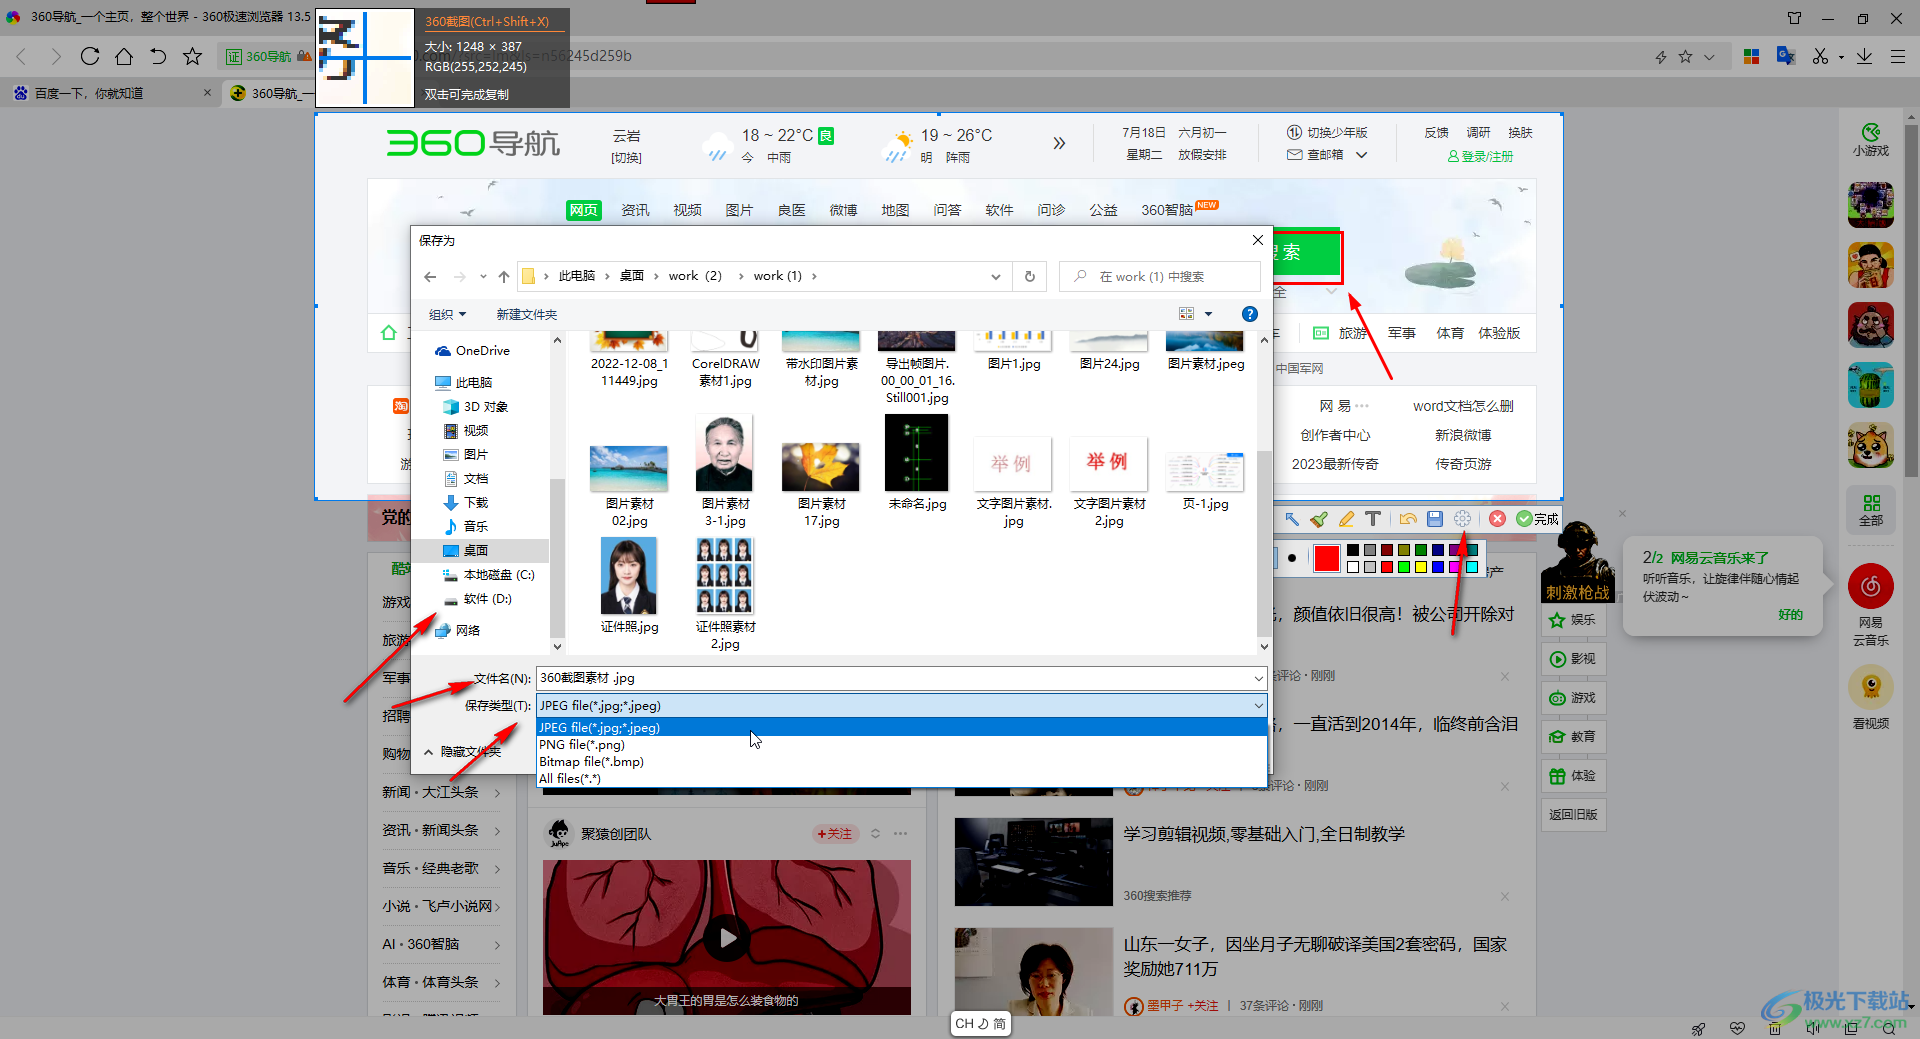Click the 文件名 filename input field

point(893,678)
